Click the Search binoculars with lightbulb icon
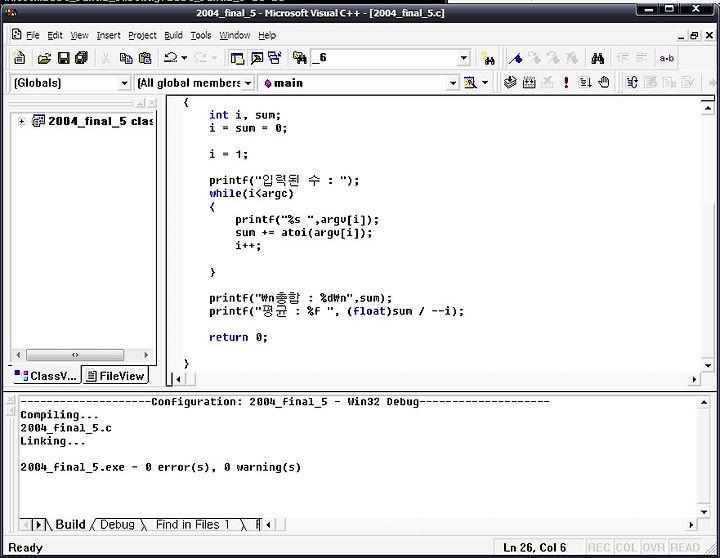This screenshot has height=558, width=720. 488,58
